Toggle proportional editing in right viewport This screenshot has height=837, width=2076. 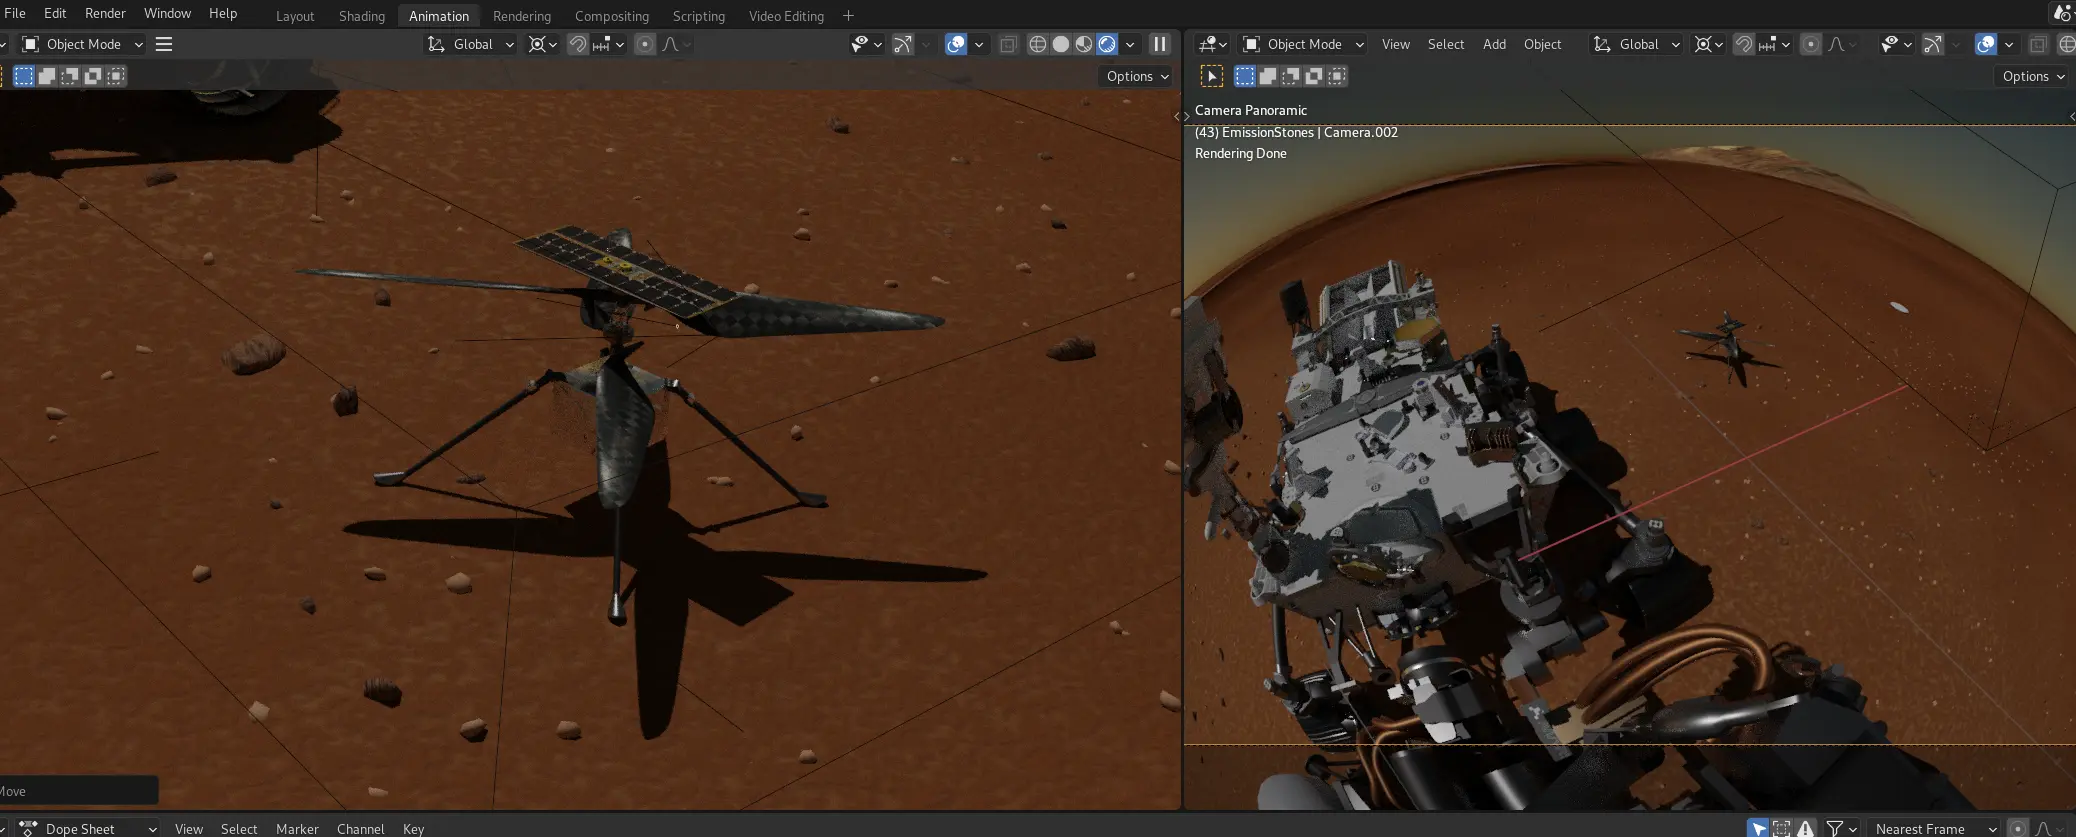[1810, 44]
